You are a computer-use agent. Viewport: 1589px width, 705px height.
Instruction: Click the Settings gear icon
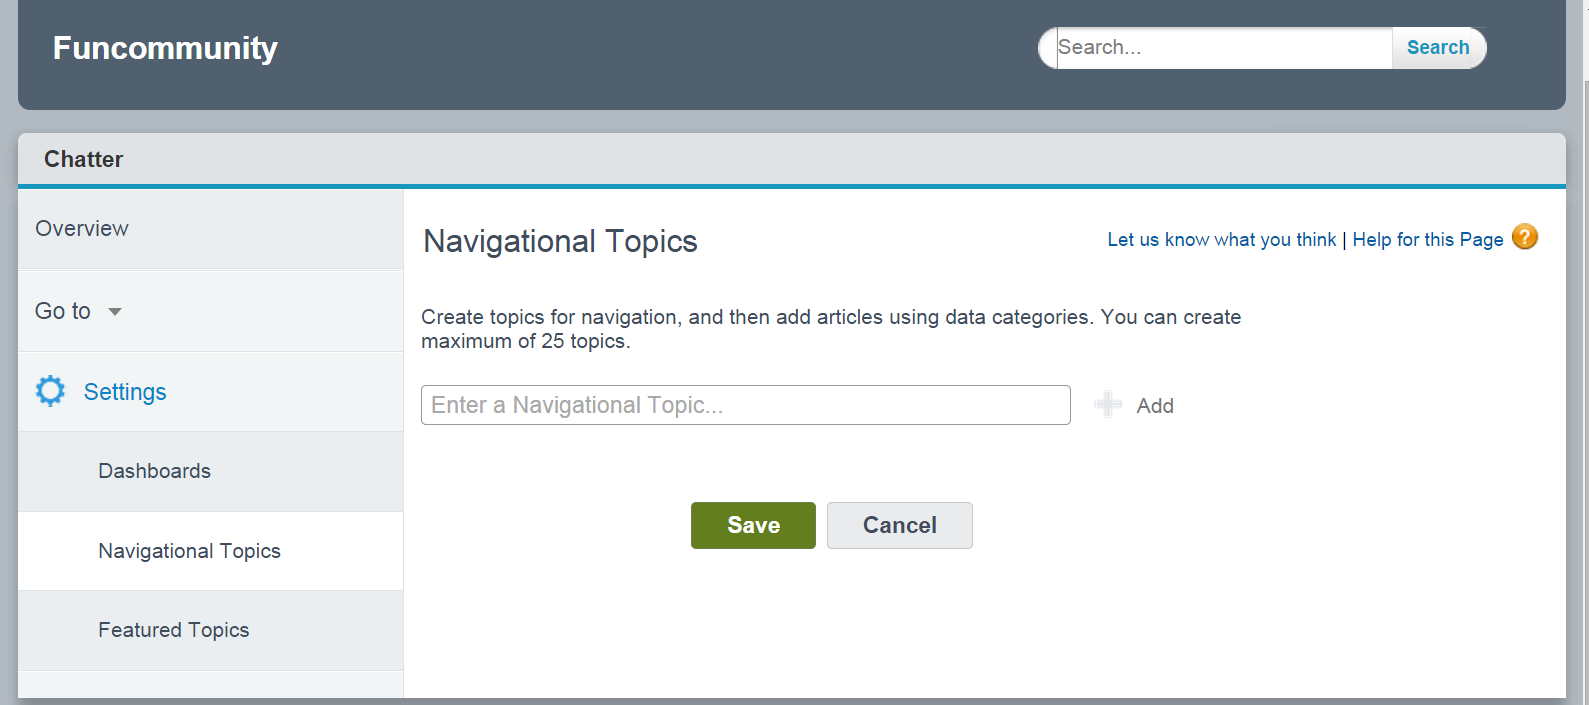(50, 391)
